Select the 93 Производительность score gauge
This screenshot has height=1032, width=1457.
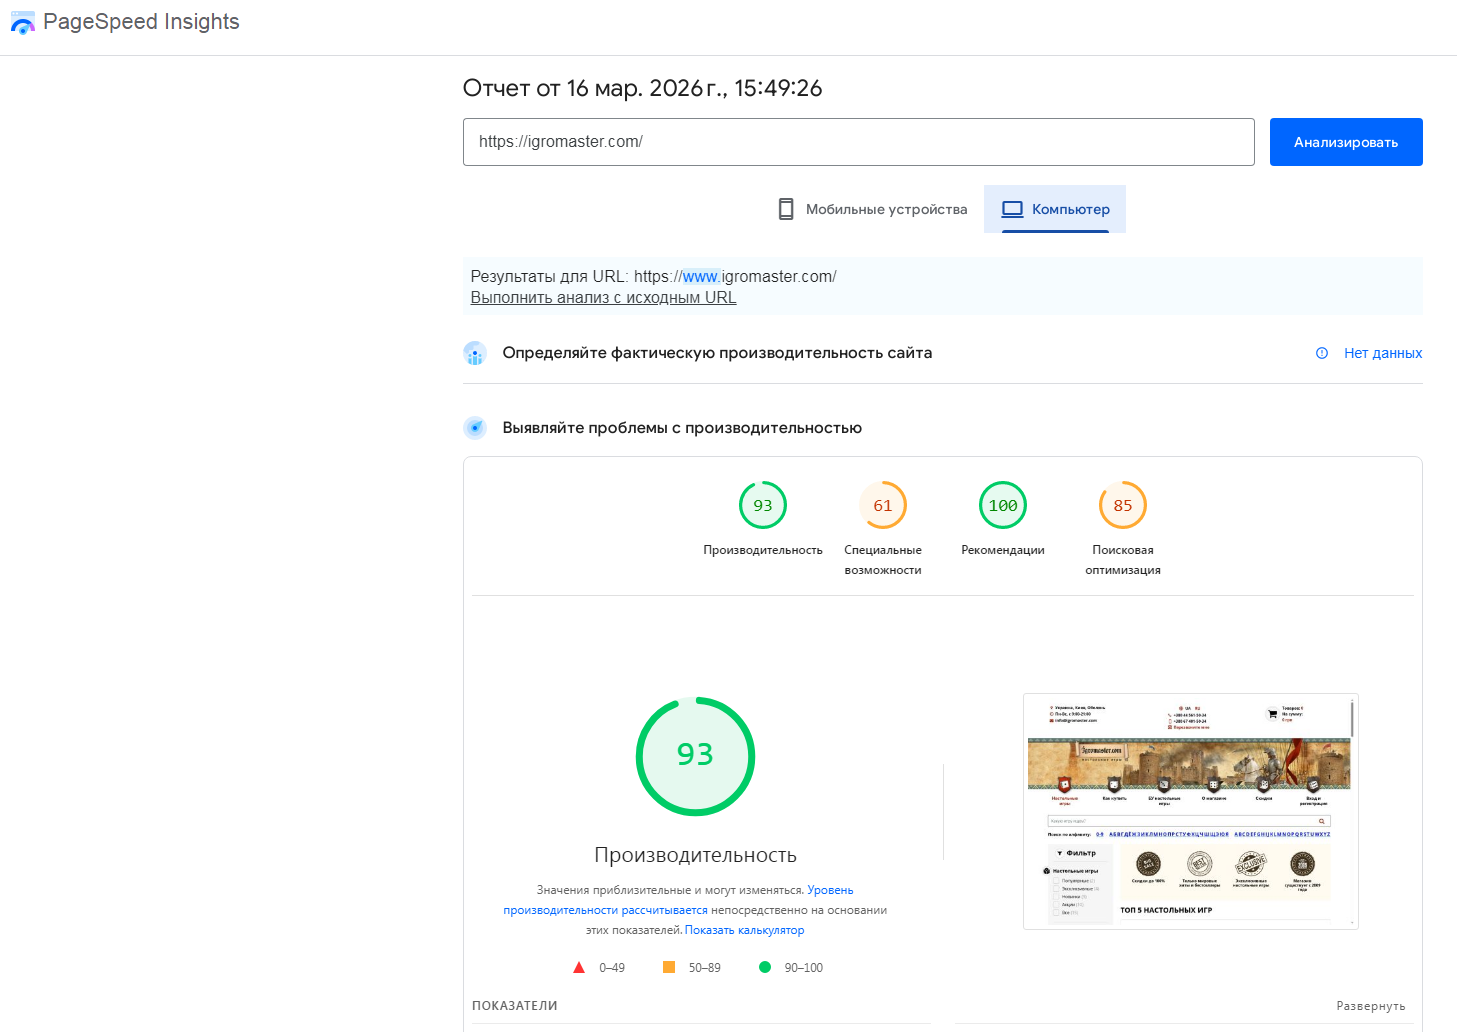[x=762, y=506]
